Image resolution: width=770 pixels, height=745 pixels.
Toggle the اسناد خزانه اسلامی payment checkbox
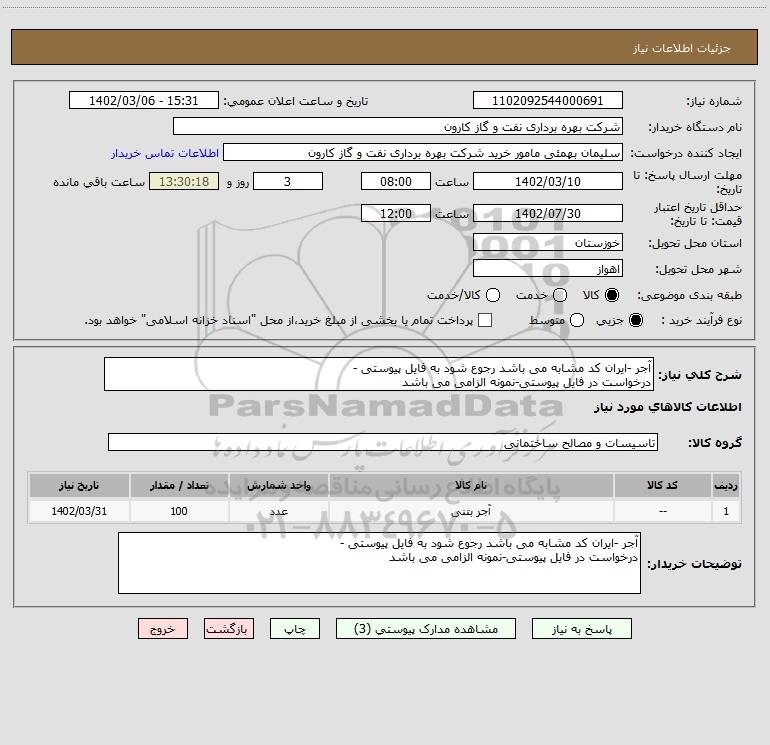(x=485, y=320)
